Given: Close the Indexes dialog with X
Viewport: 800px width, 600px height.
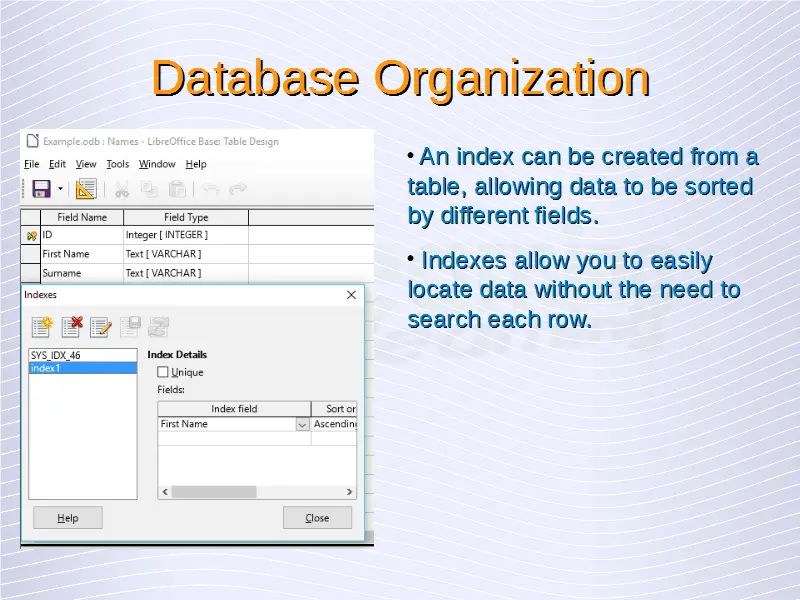Looking at the screenshot, I should 351,295.
